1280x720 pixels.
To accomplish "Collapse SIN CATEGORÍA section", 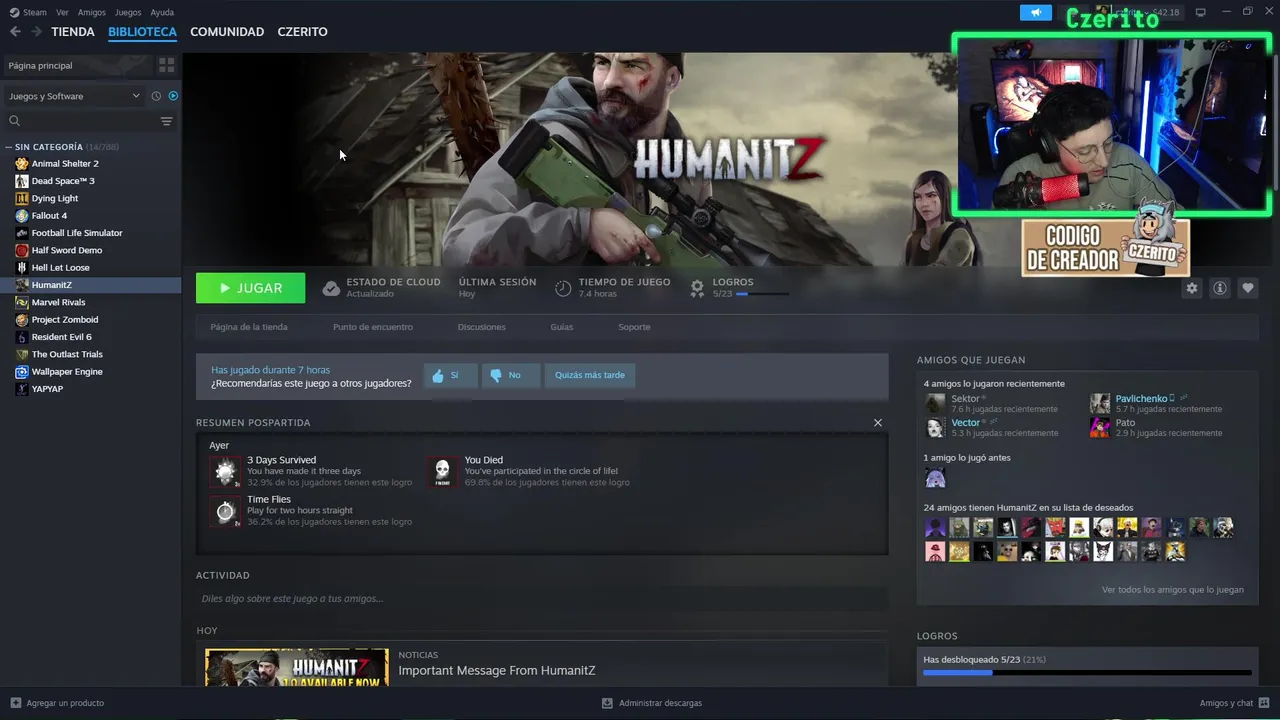I will click(9, 147).
